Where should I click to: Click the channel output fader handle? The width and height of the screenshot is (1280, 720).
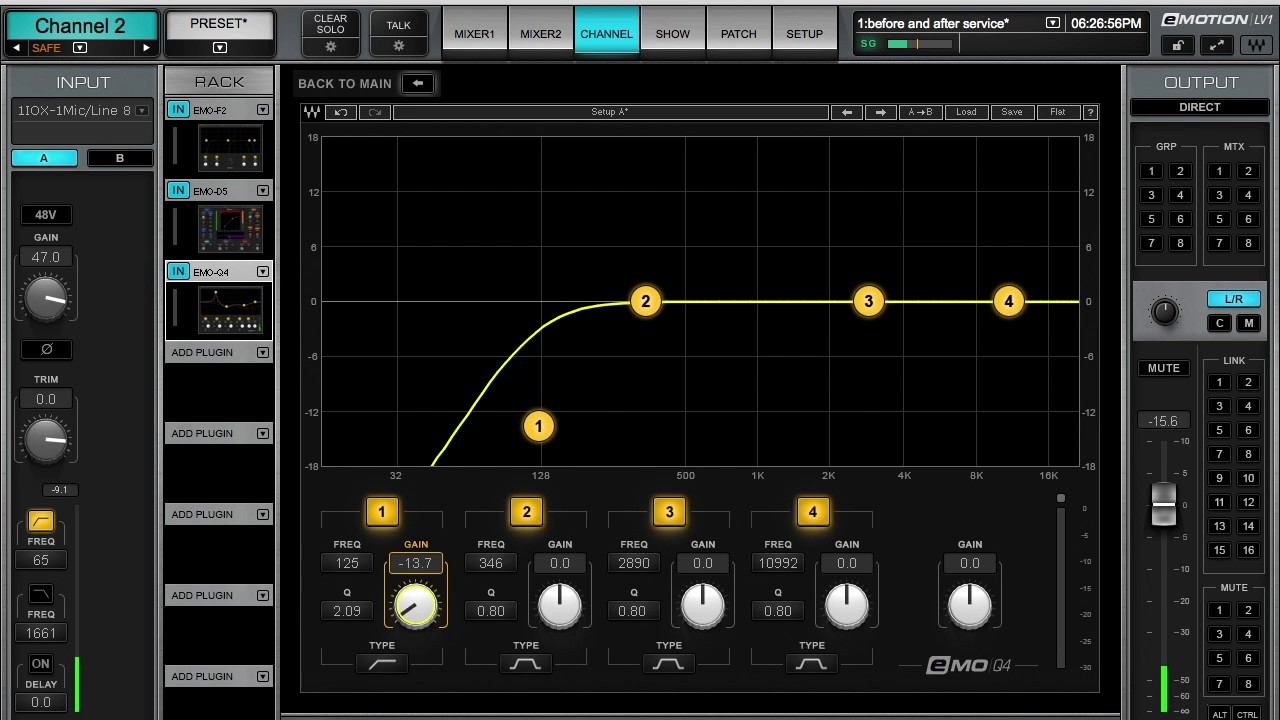pos(1163,505)
